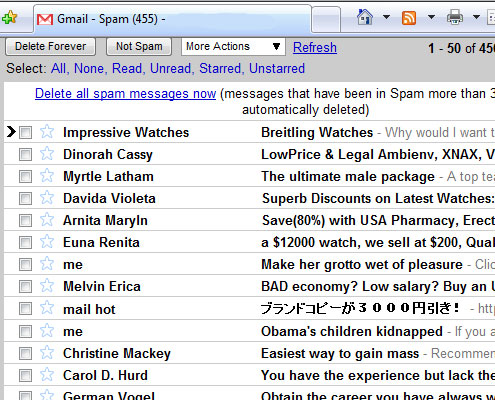Check the 'Make her grotto' message checkbox

(x=25, y=264)
